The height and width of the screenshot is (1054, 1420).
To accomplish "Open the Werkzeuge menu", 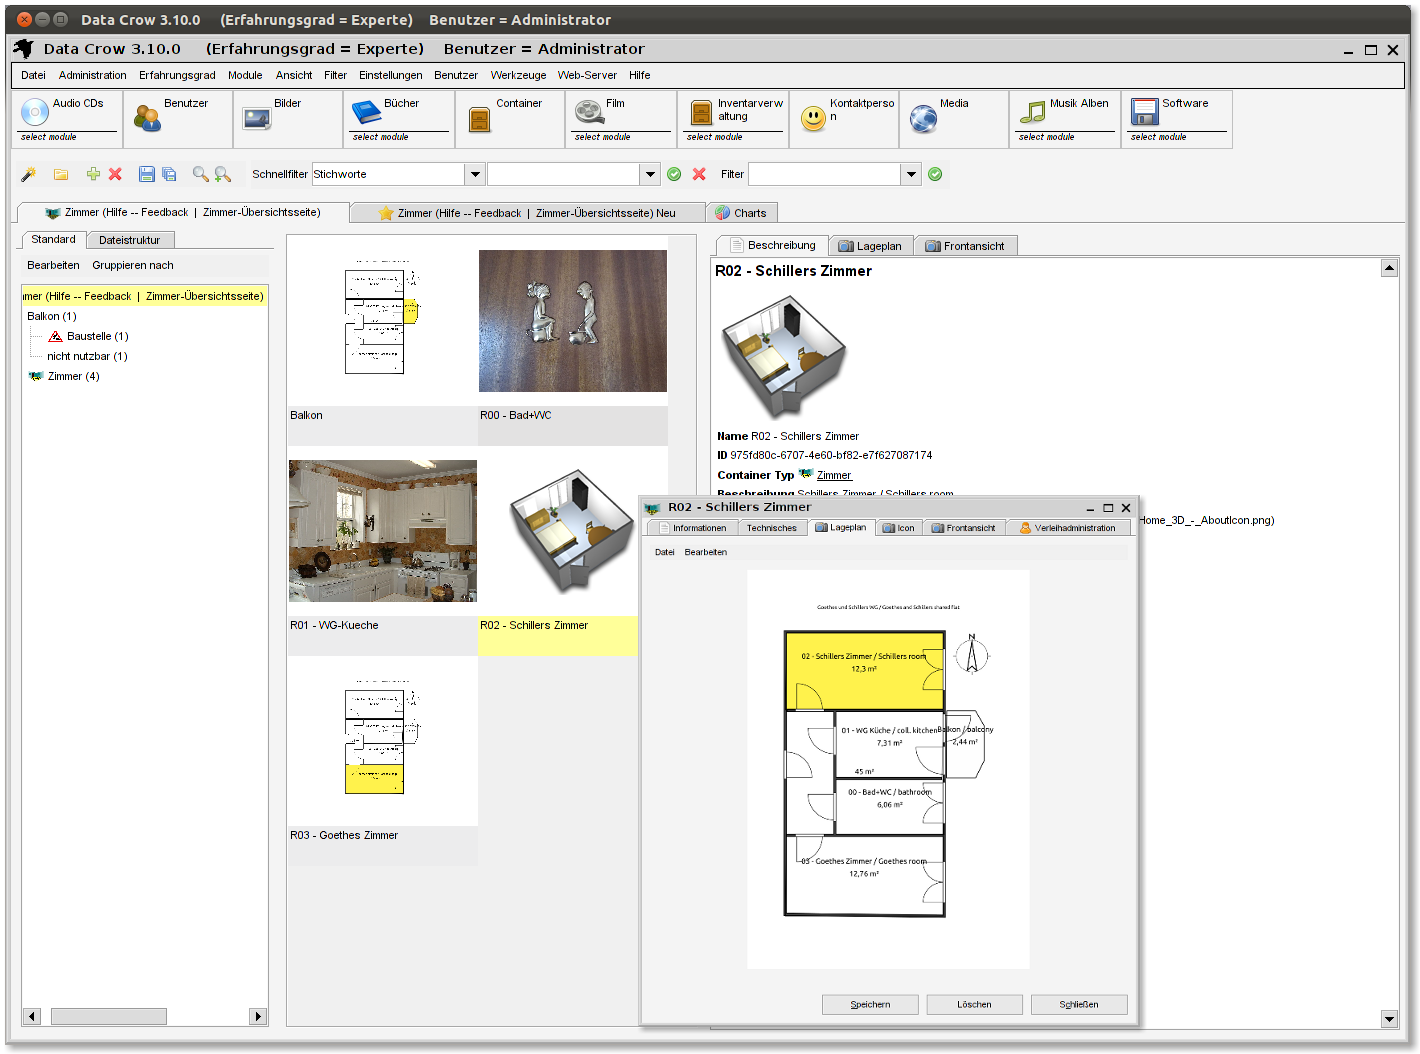I will click(517, 75).
